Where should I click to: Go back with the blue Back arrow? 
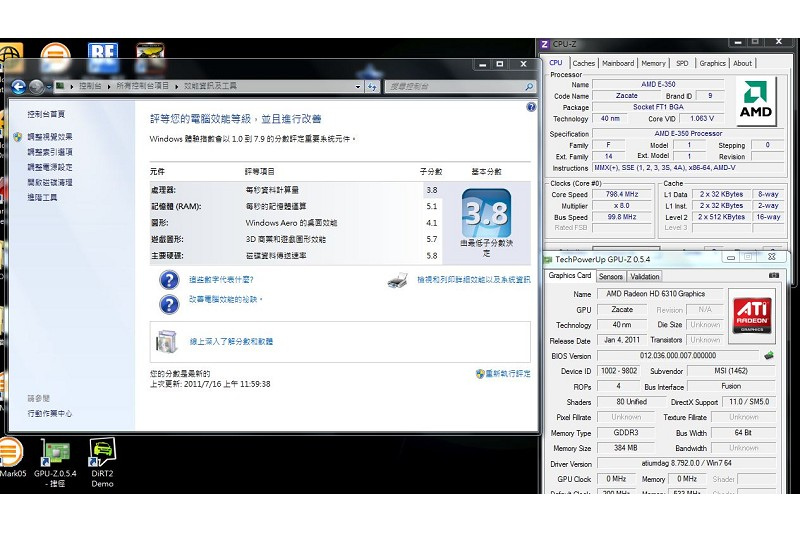(18, 87)
